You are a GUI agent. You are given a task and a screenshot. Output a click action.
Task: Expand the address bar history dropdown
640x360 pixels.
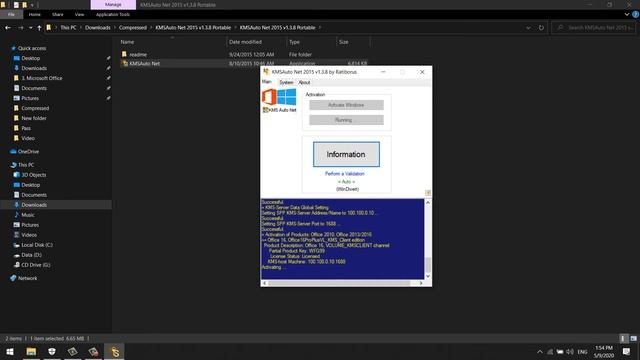coord(528,28)
